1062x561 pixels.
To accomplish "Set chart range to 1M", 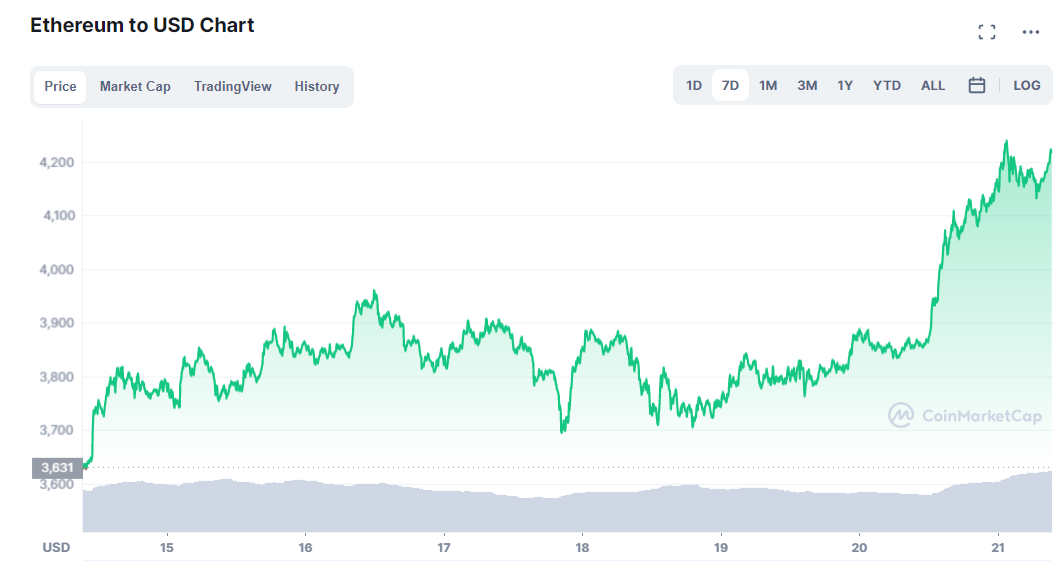I will coord(768,86).
